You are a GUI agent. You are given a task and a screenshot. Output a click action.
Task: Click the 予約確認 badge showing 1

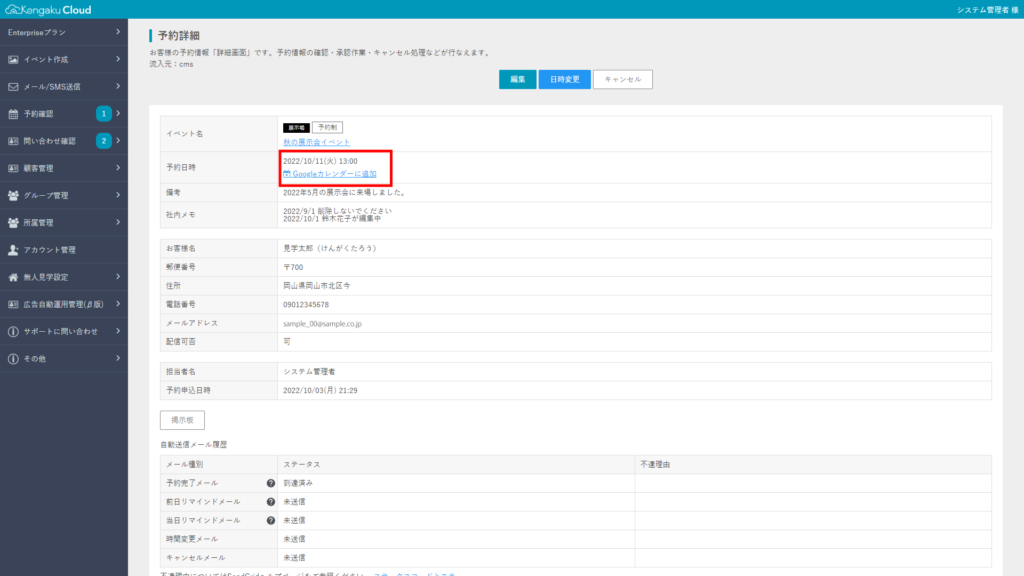tap(103, 114)
